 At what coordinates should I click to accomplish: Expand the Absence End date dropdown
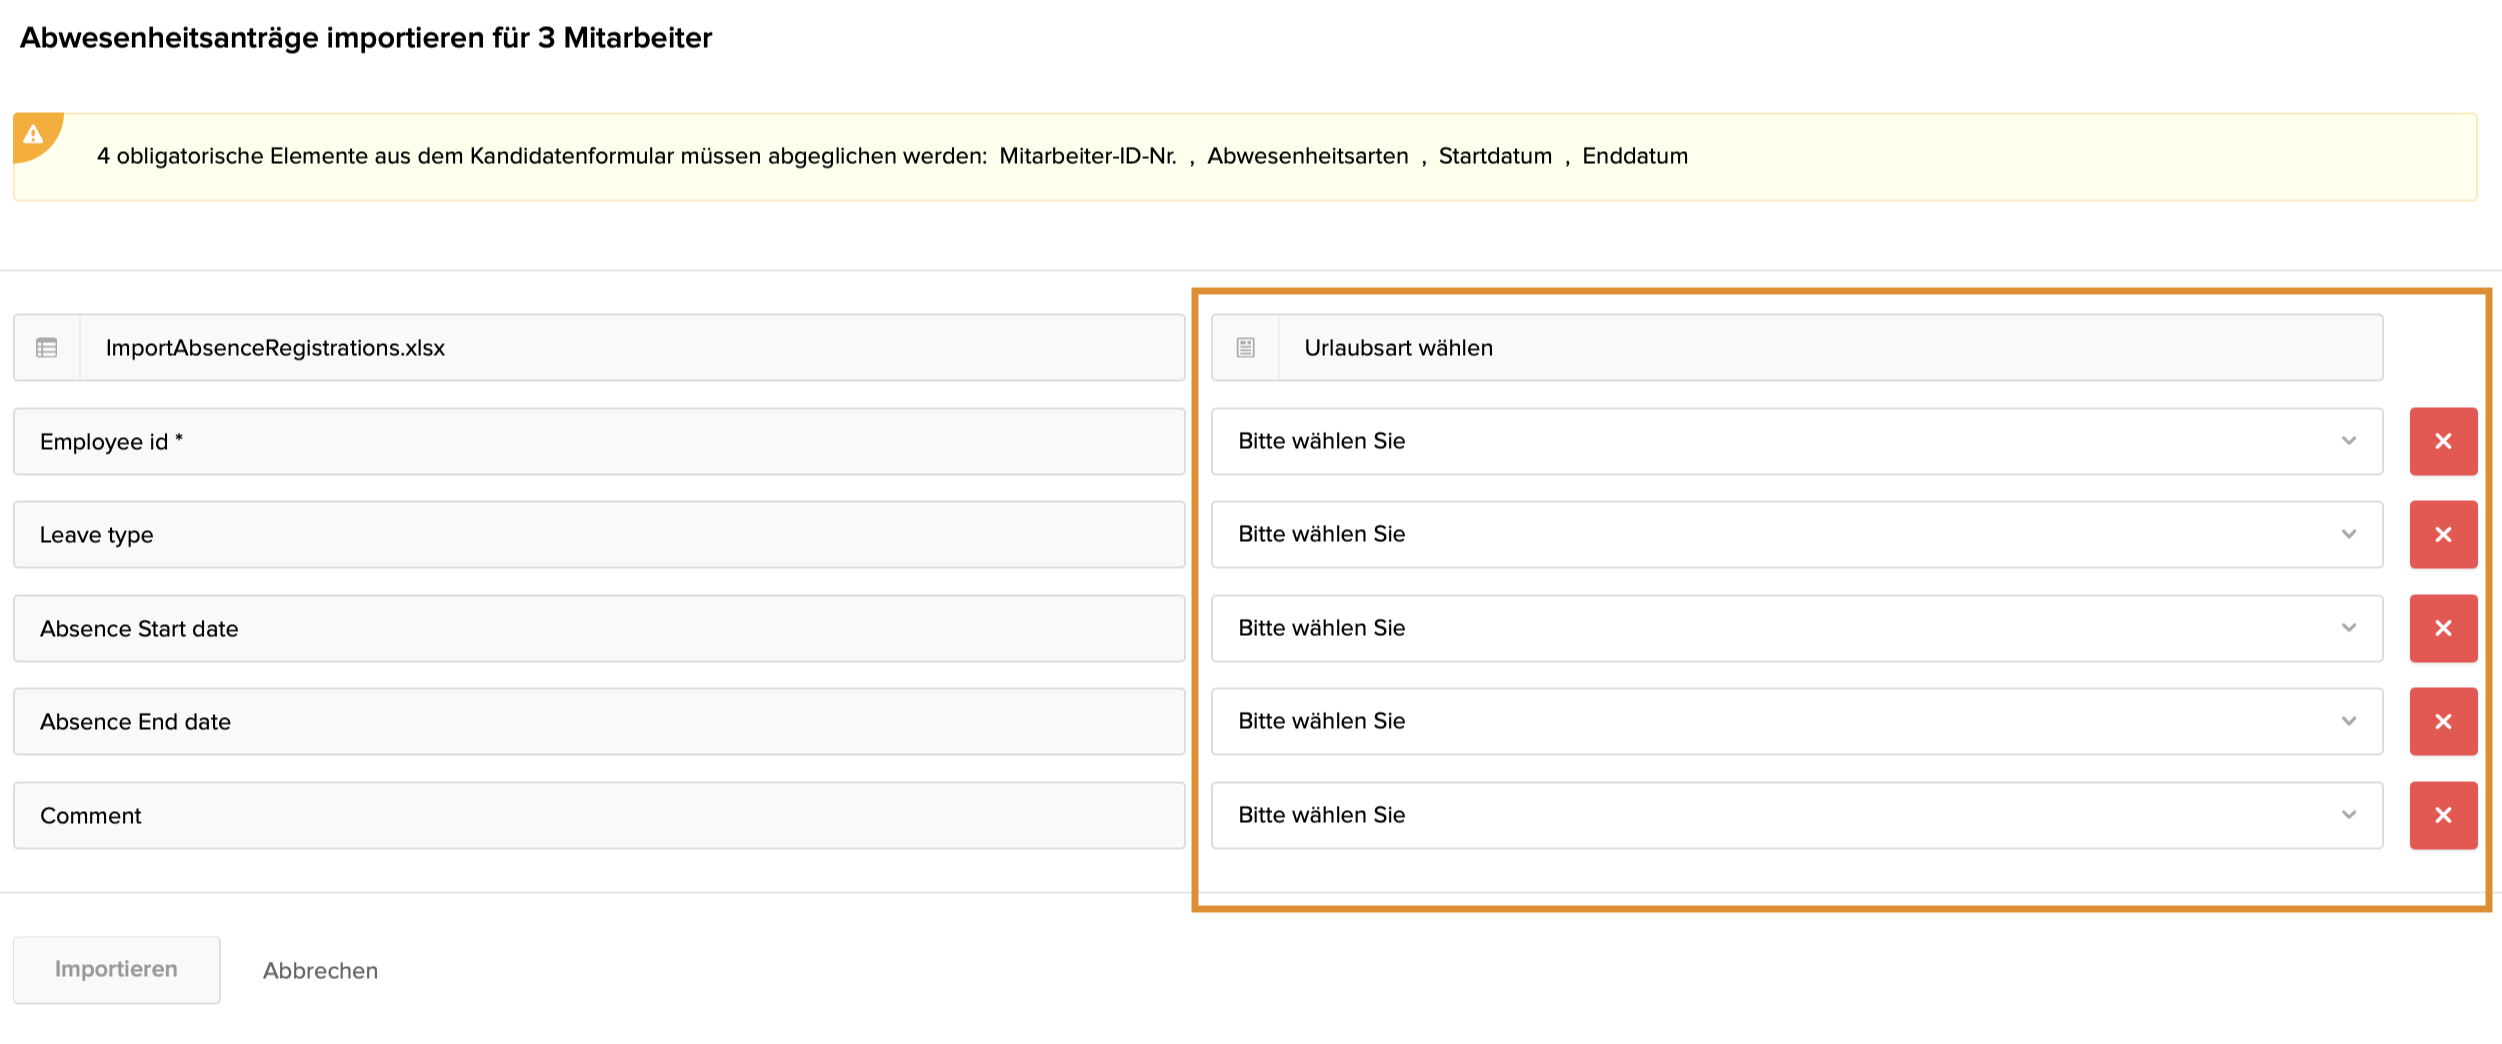tap(1796, 721)
